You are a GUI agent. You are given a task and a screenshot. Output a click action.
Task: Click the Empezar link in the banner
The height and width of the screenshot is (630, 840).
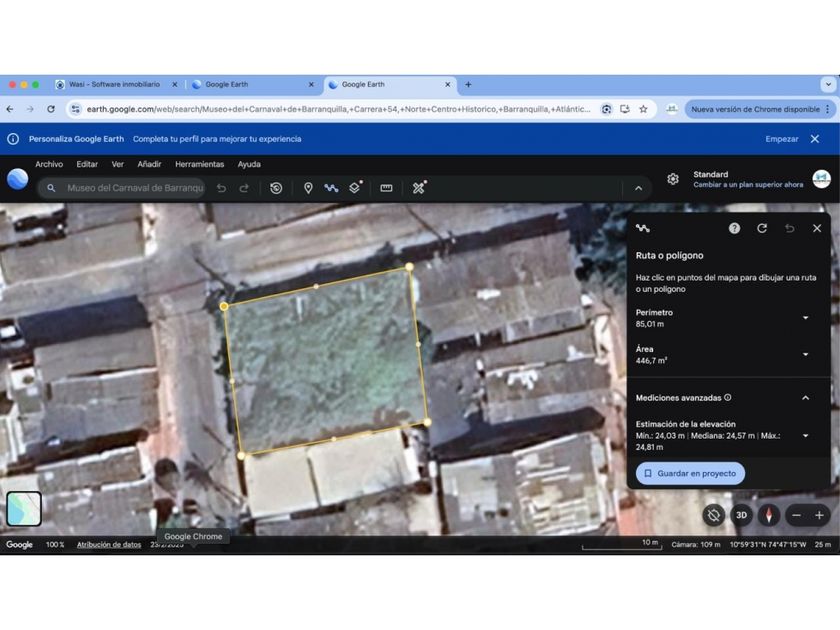click(x=781, y=139)
